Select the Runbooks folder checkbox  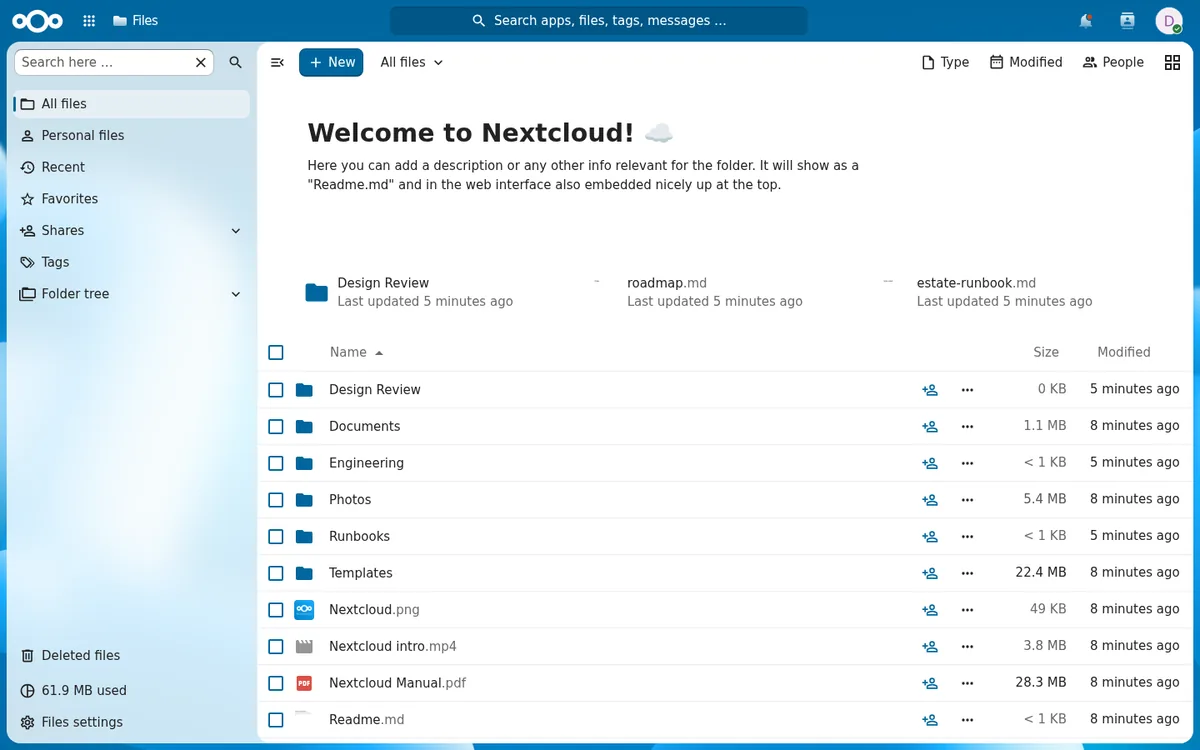tap(276, 536)
